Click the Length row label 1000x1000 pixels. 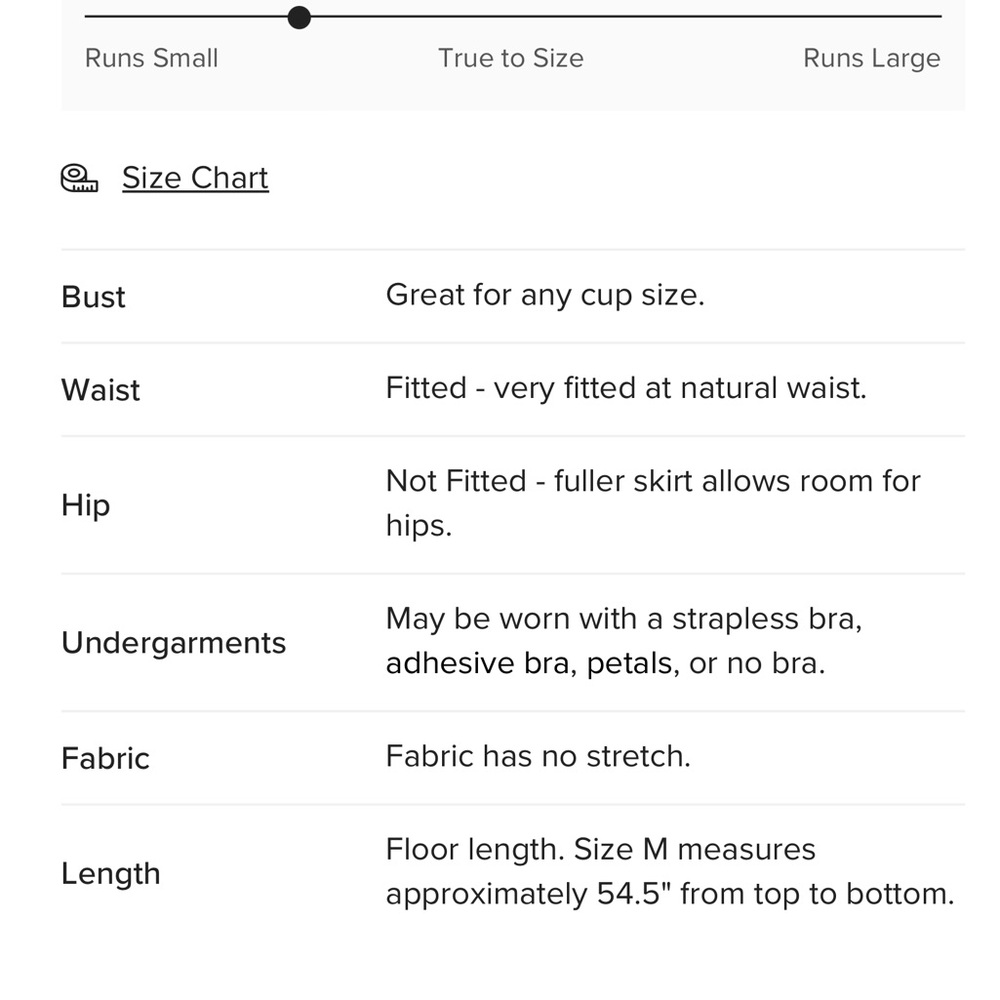(110, 874)
